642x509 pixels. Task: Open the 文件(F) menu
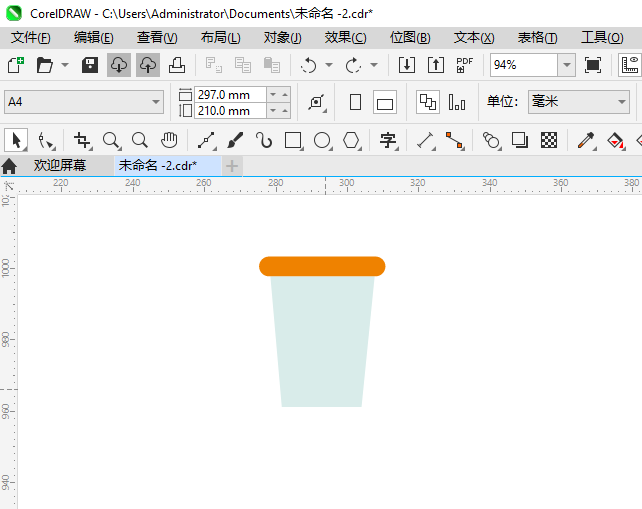coord(30,38)
